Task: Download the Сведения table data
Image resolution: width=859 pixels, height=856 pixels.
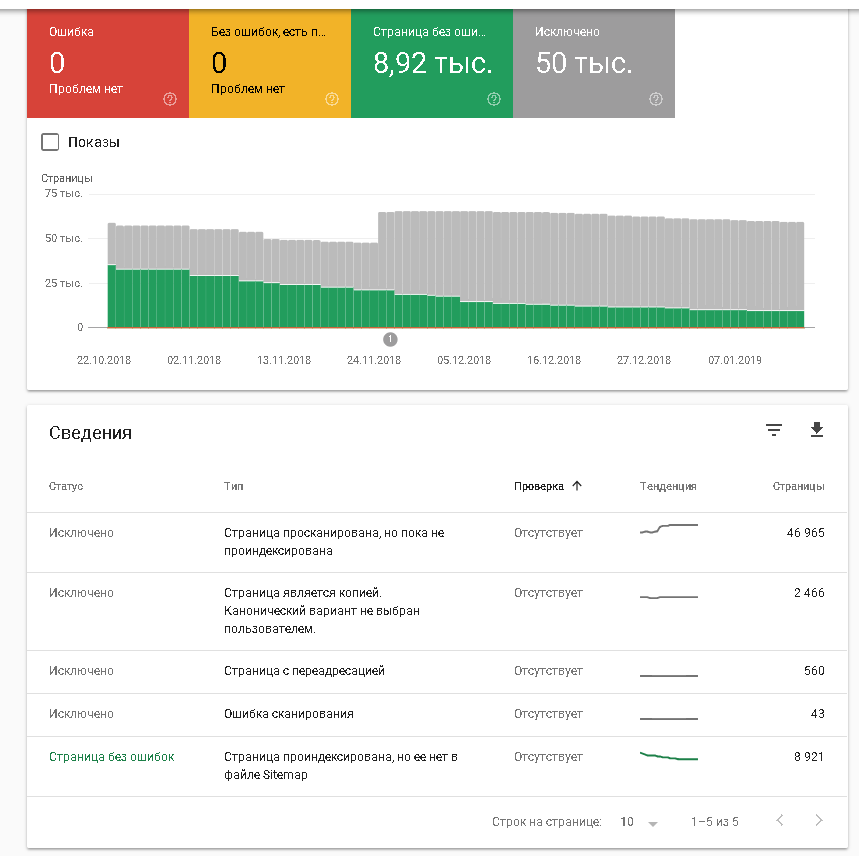Action: pyautogui.click(x=817, y=430)
